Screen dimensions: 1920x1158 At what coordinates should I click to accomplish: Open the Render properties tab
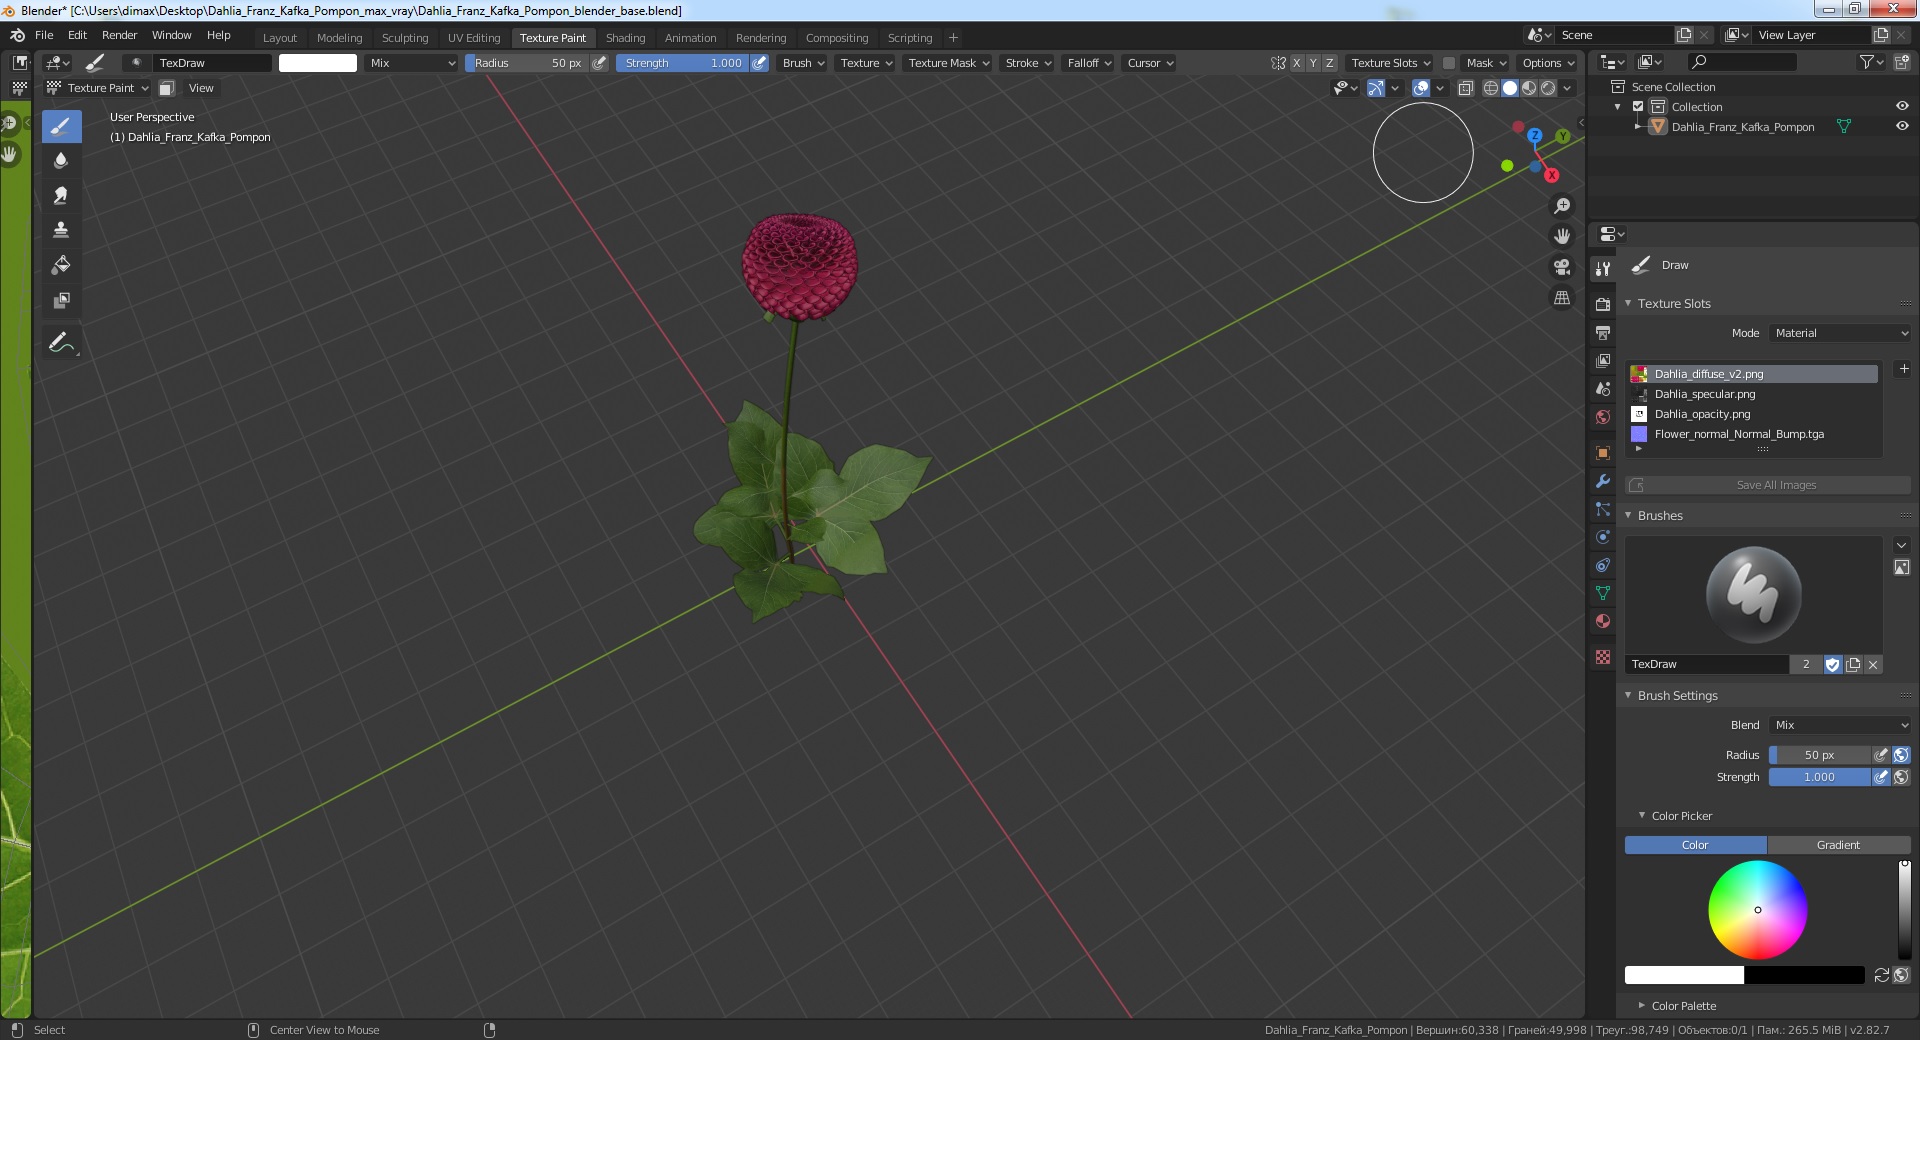(x=1603, y=304)
